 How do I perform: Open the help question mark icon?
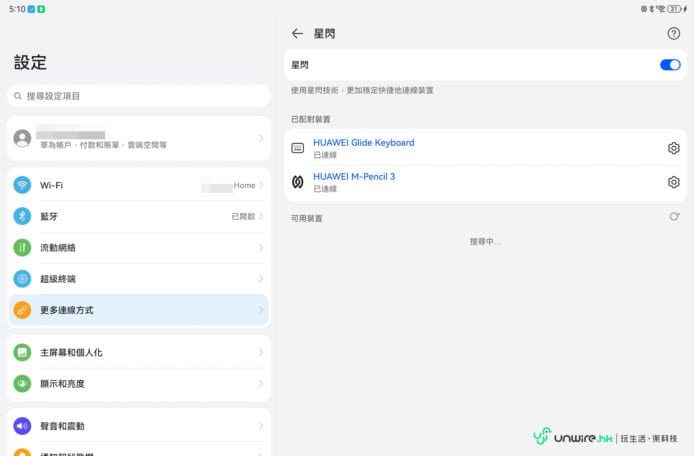(x=673, y=34)
